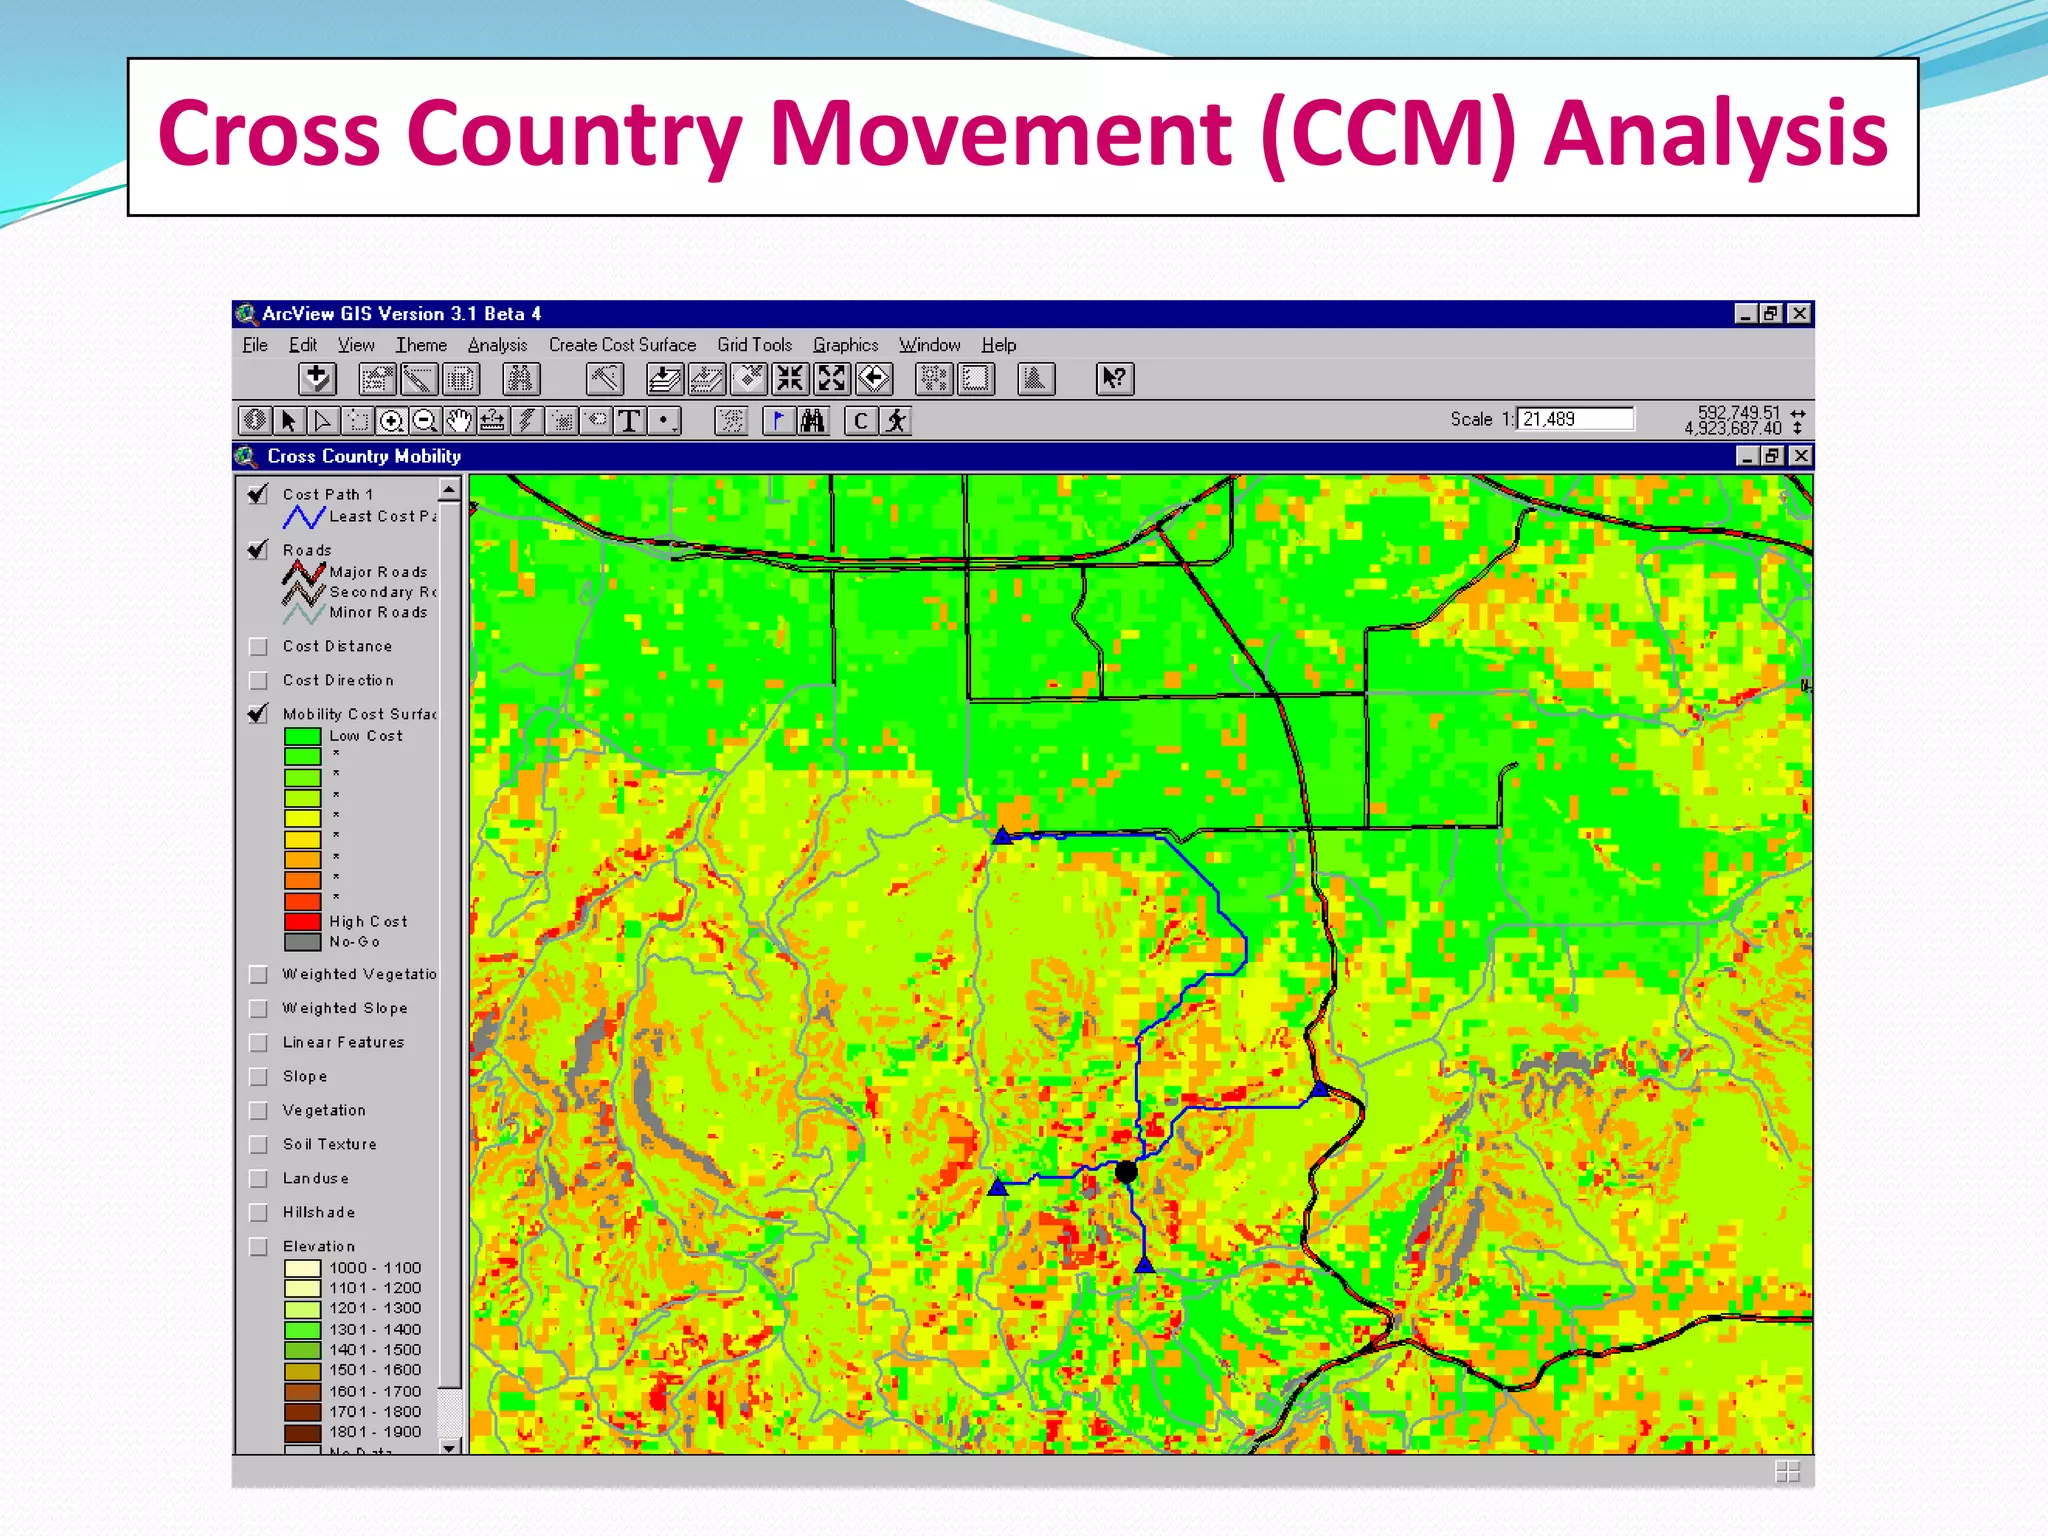Open the Graphics menu

(845, 345)
